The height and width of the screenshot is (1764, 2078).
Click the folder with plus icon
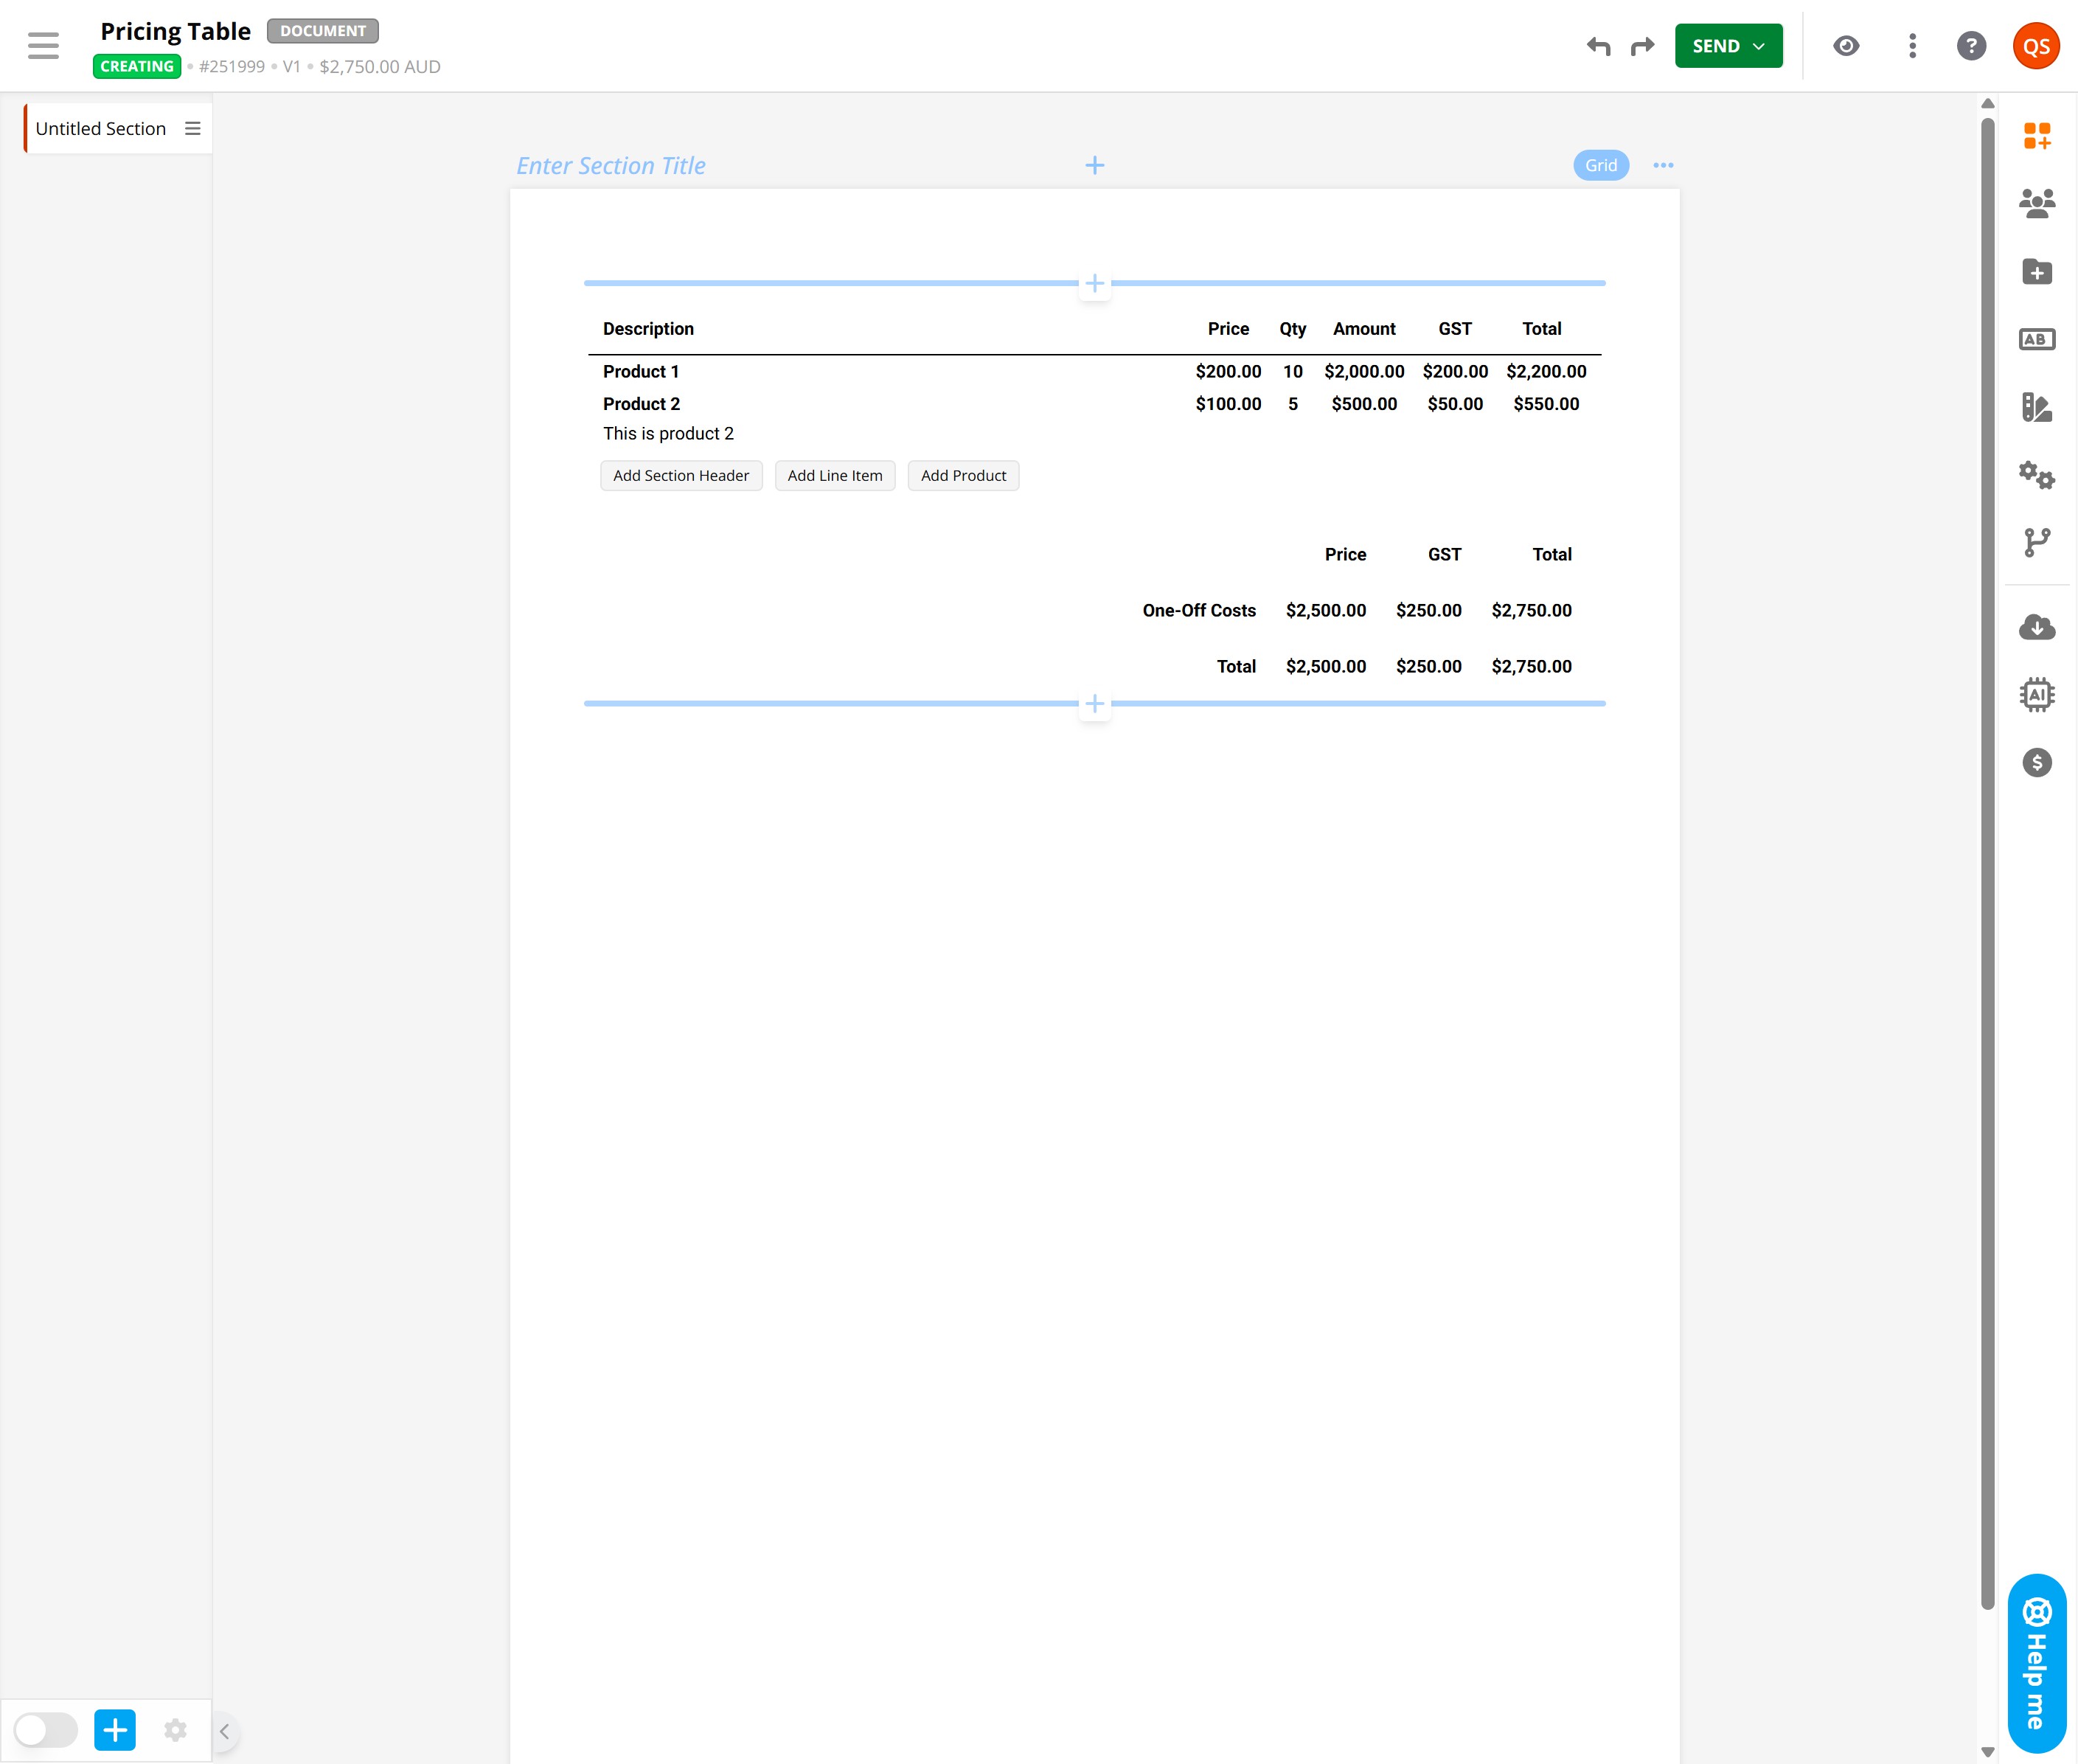[x=2036, y=272]
